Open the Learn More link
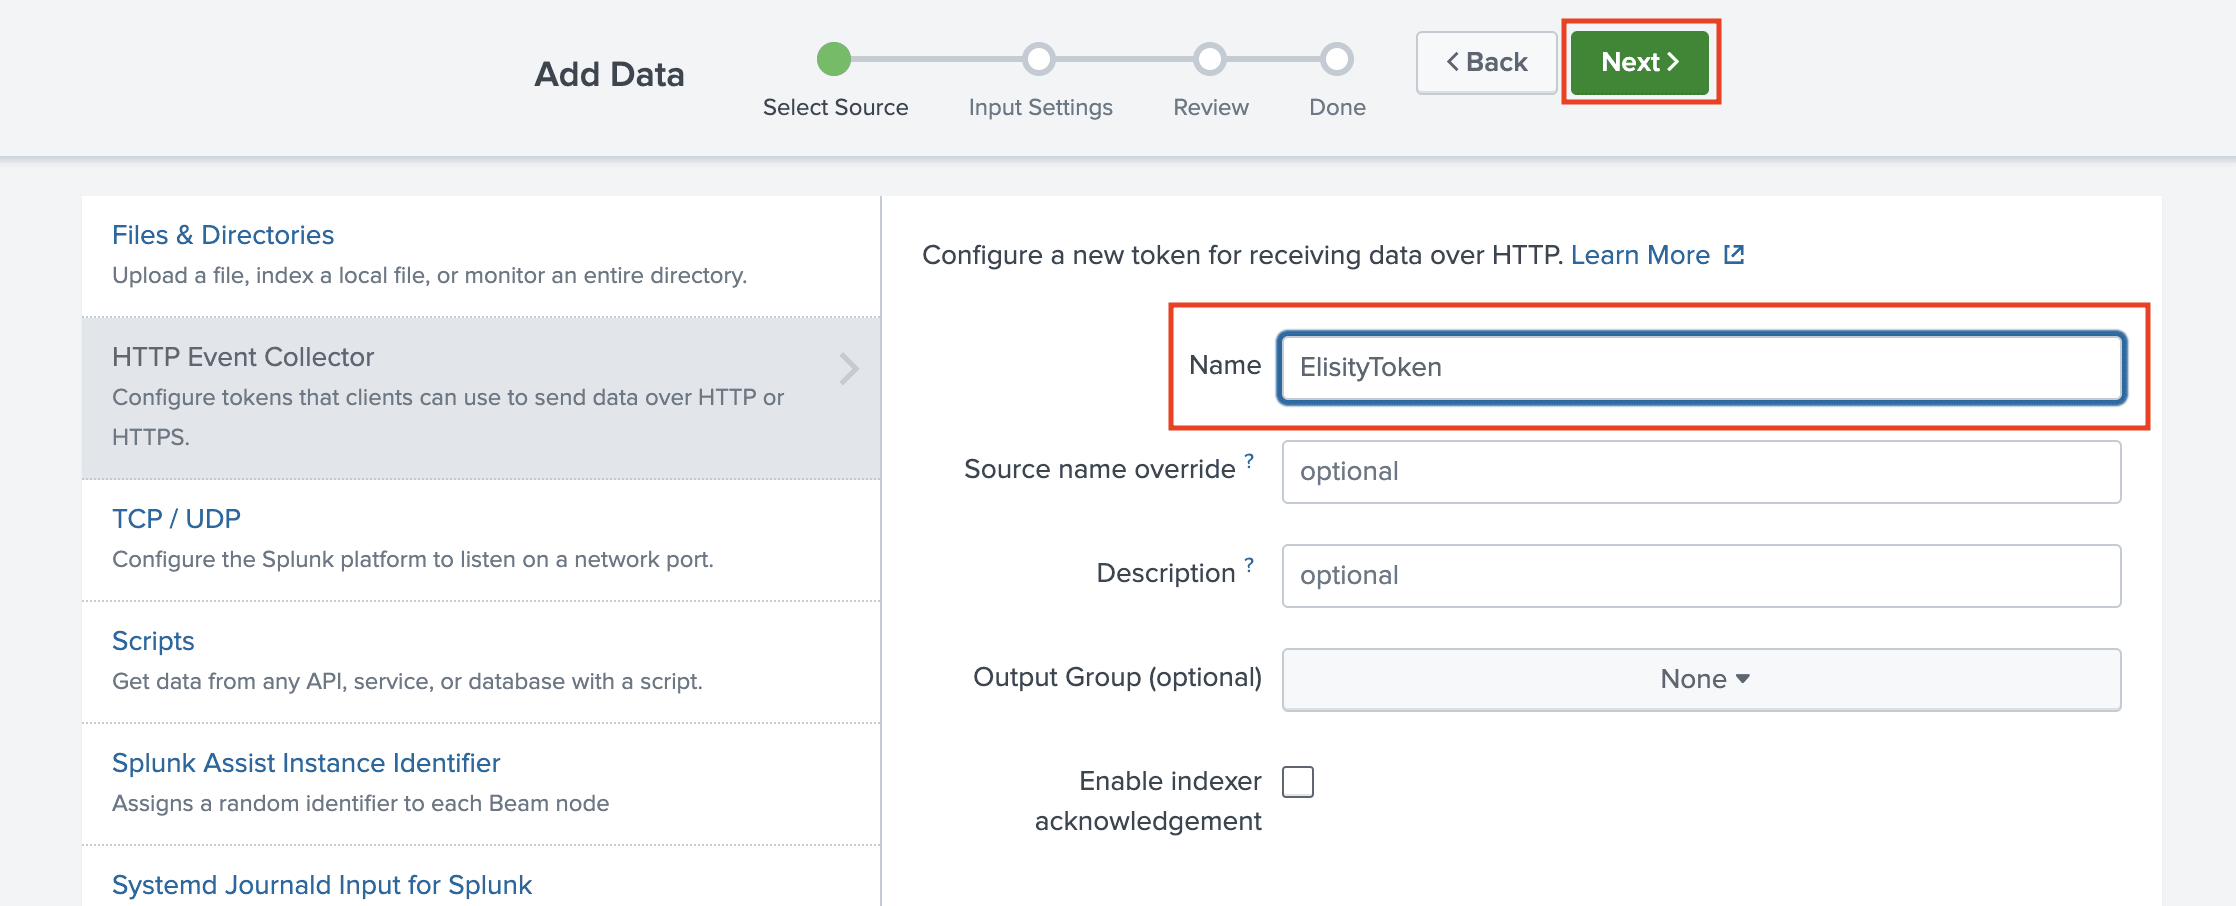This screenshot has width=2236, height=906. [1640, 255]
